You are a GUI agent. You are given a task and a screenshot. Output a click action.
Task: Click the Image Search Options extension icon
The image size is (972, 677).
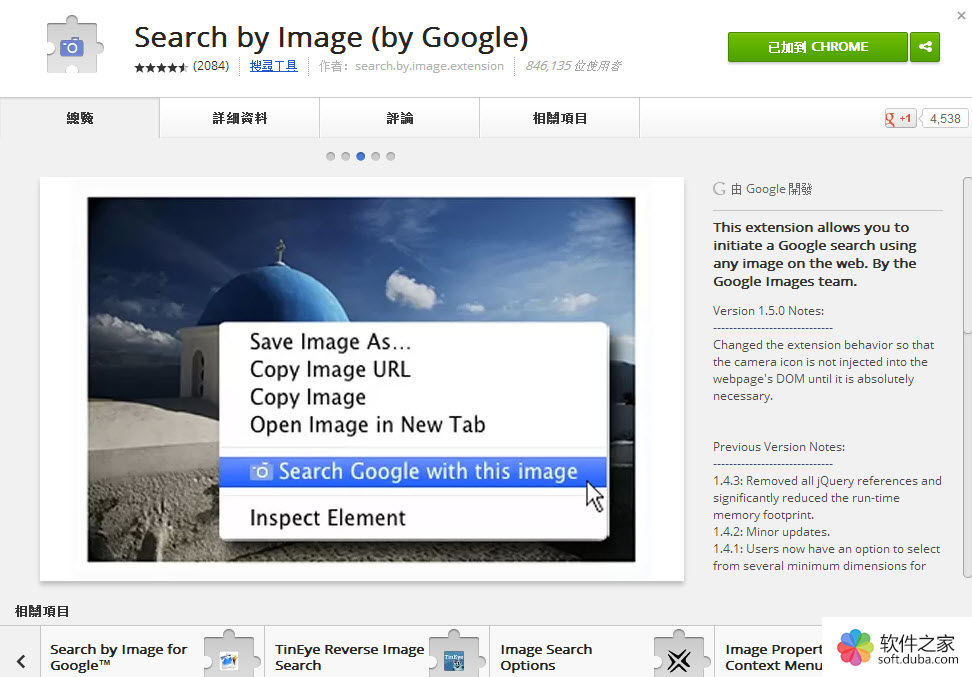click(x=679, y=655)
